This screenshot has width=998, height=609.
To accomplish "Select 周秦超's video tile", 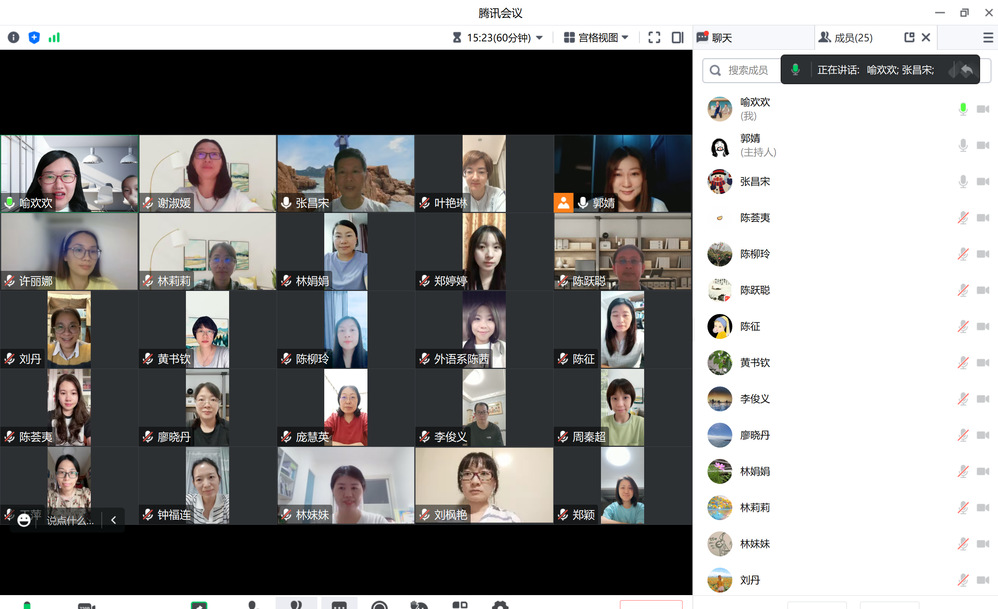I will point(622,407).
